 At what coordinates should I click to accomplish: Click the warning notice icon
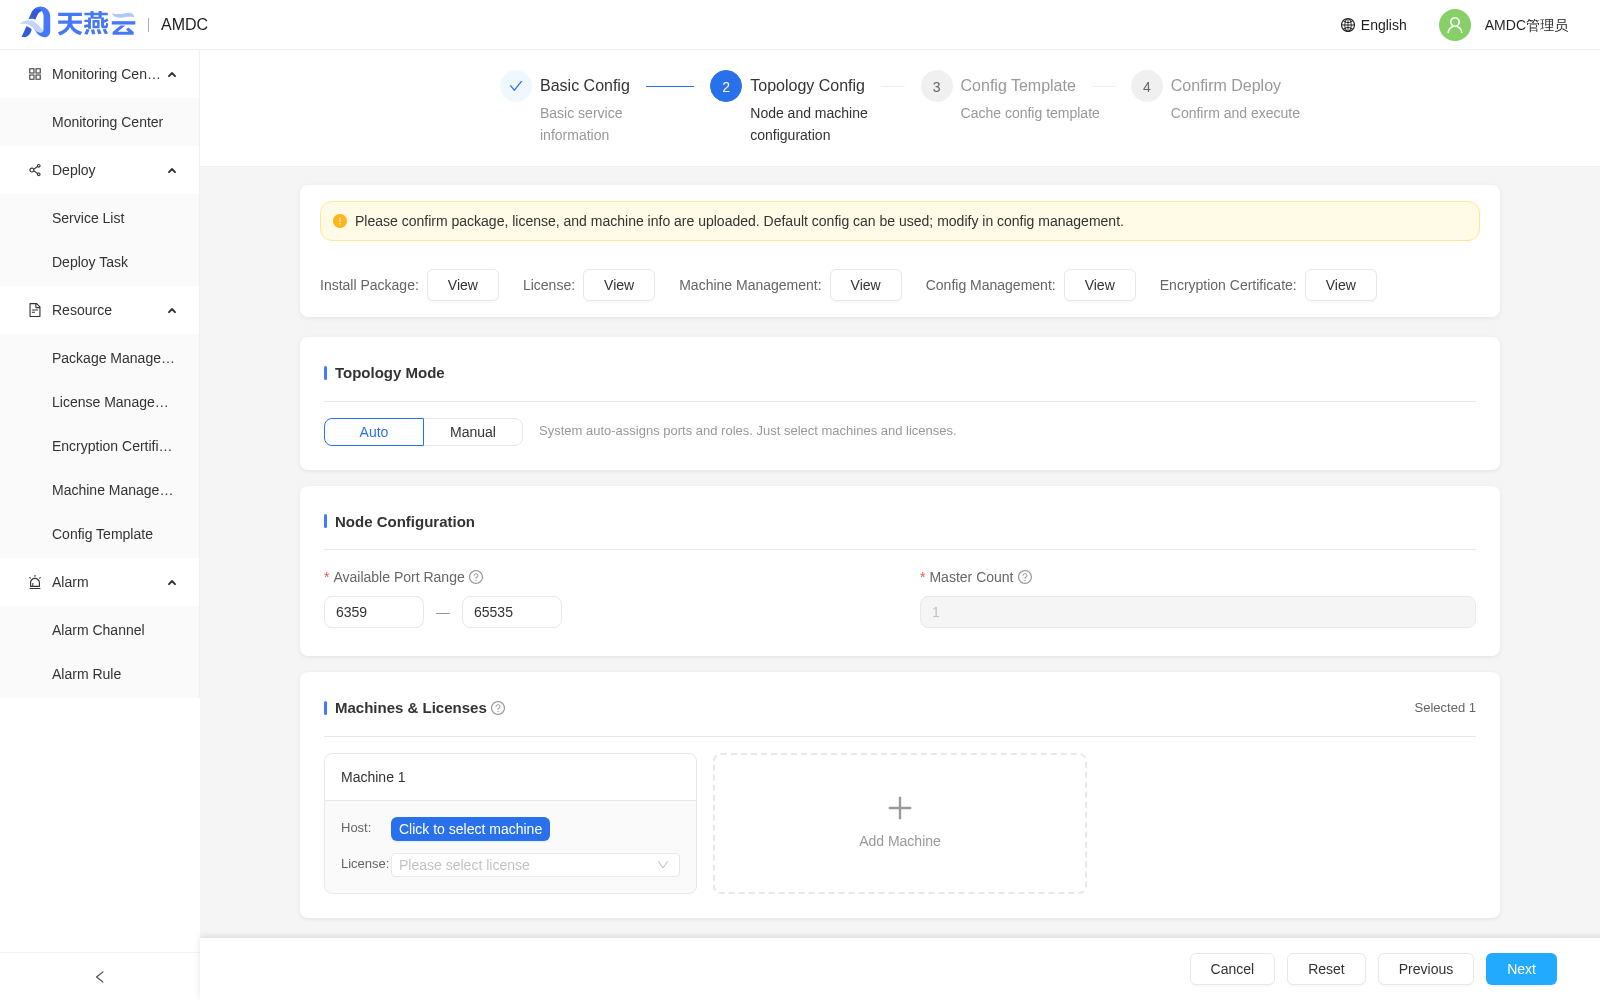(340, 221)
